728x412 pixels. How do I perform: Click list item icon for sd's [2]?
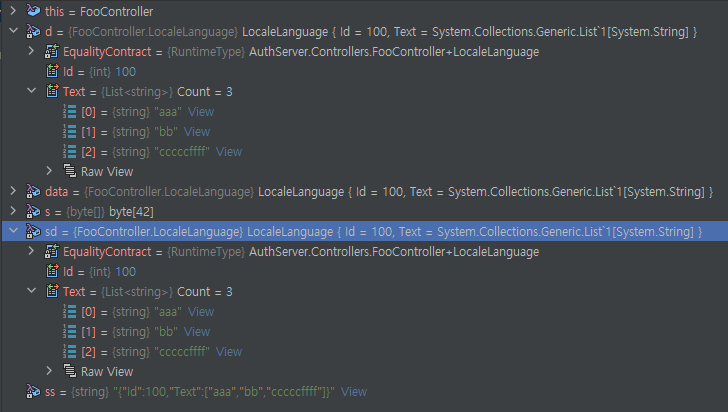69,352
